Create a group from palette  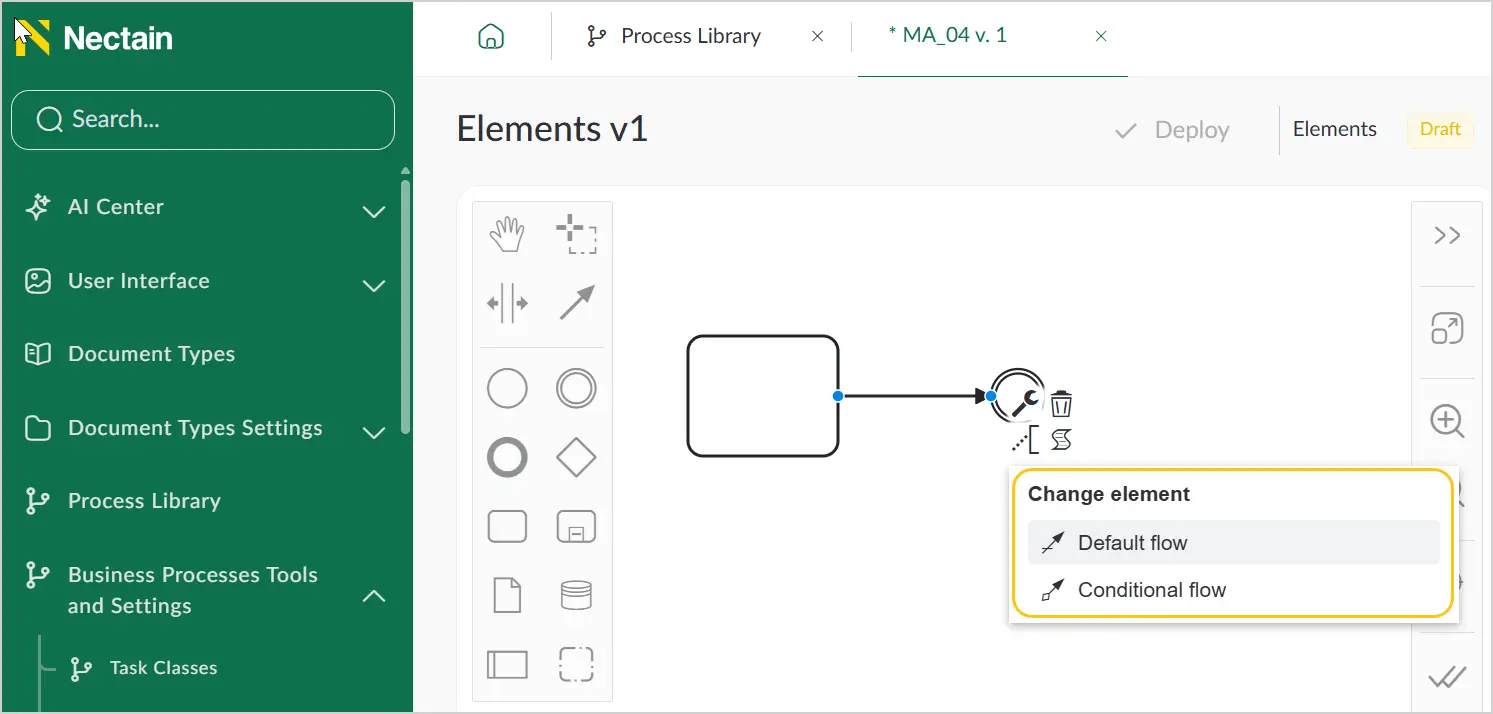coord(576,664)
